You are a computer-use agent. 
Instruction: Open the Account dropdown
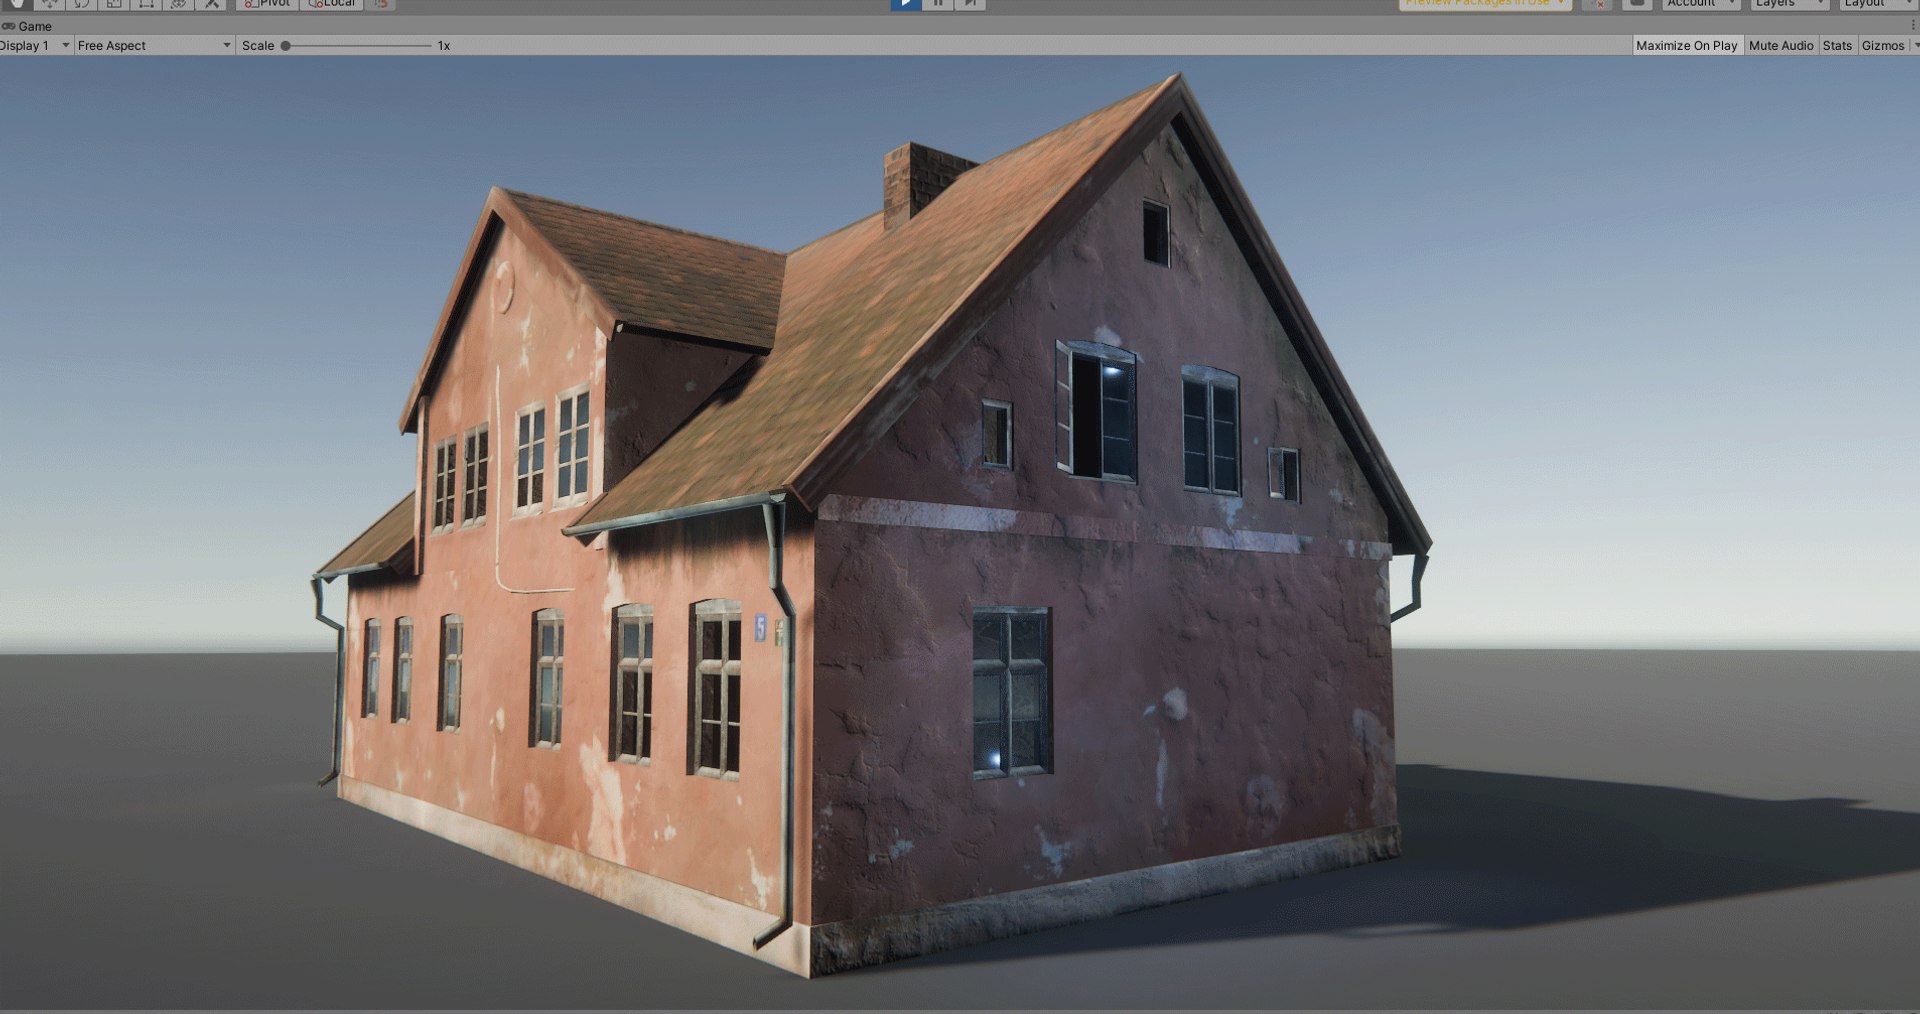1701,4
